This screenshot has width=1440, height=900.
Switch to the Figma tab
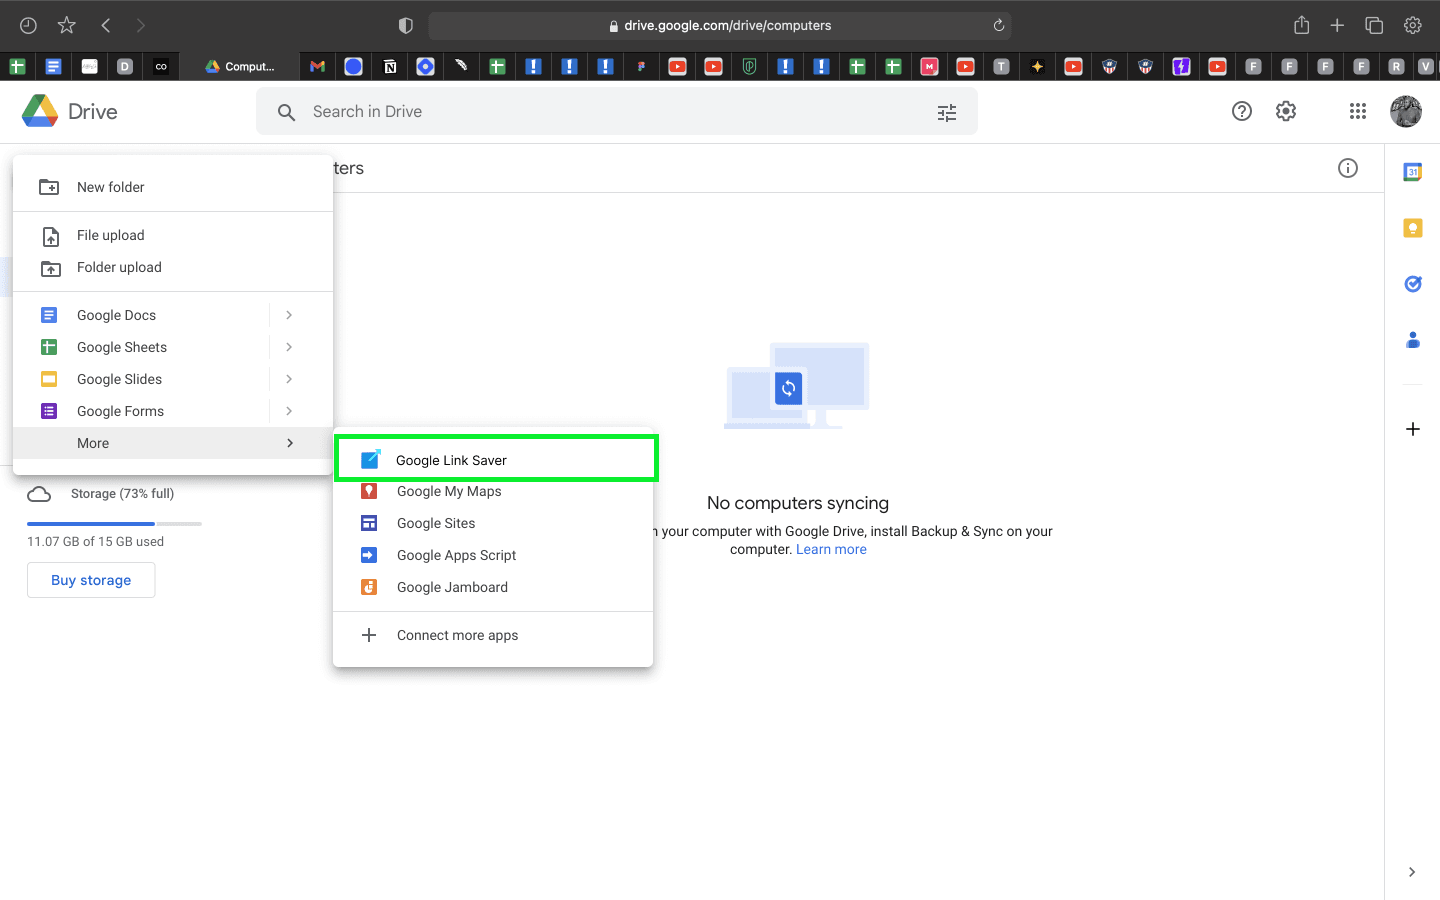point(641,67)
